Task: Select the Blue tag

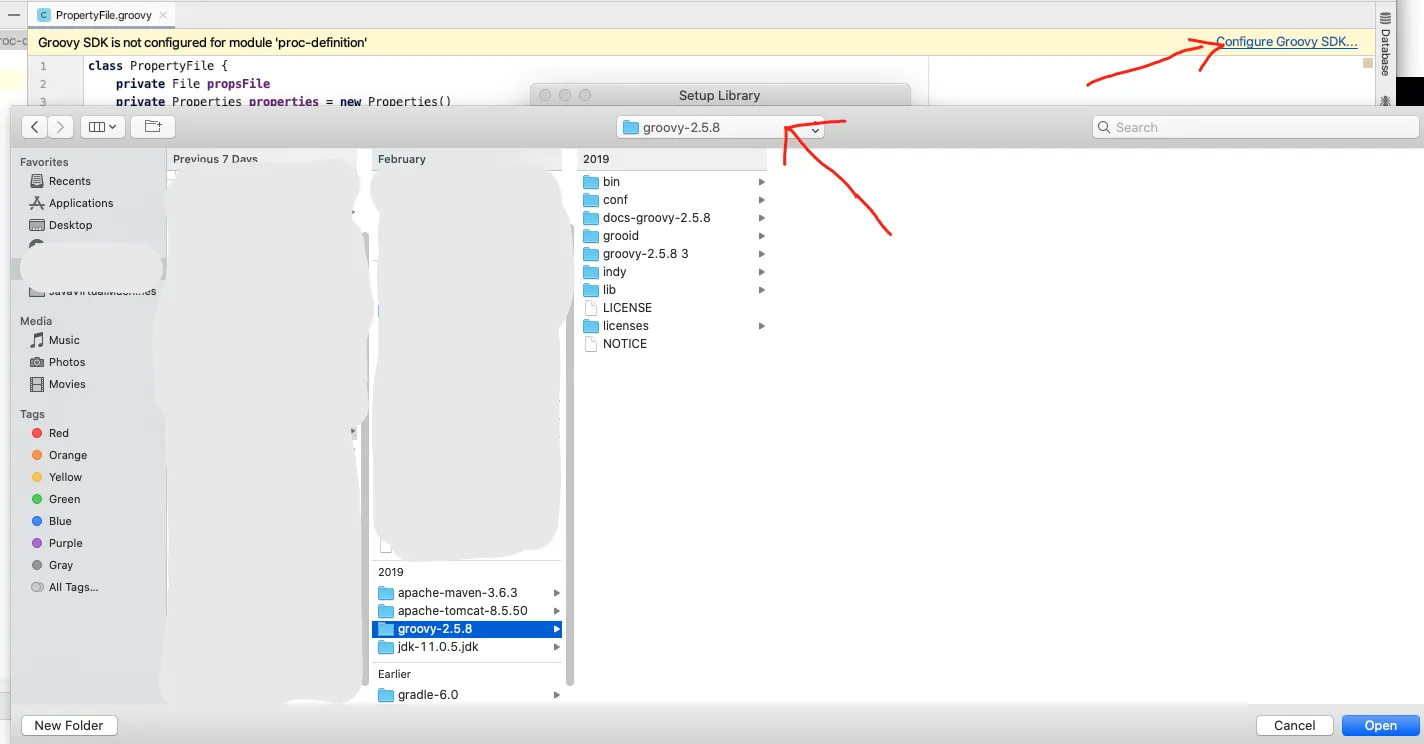Action: 60,521
